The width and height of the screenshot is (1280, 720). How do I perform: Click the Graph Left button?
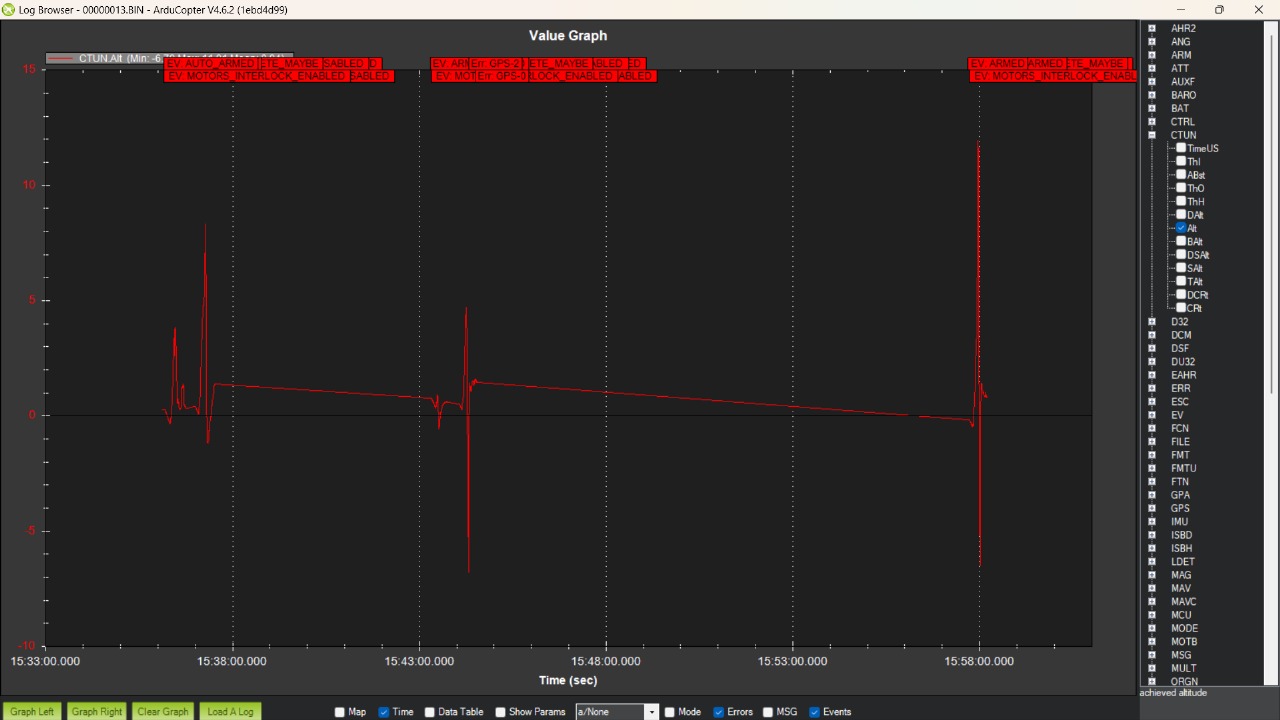(32, 711)
